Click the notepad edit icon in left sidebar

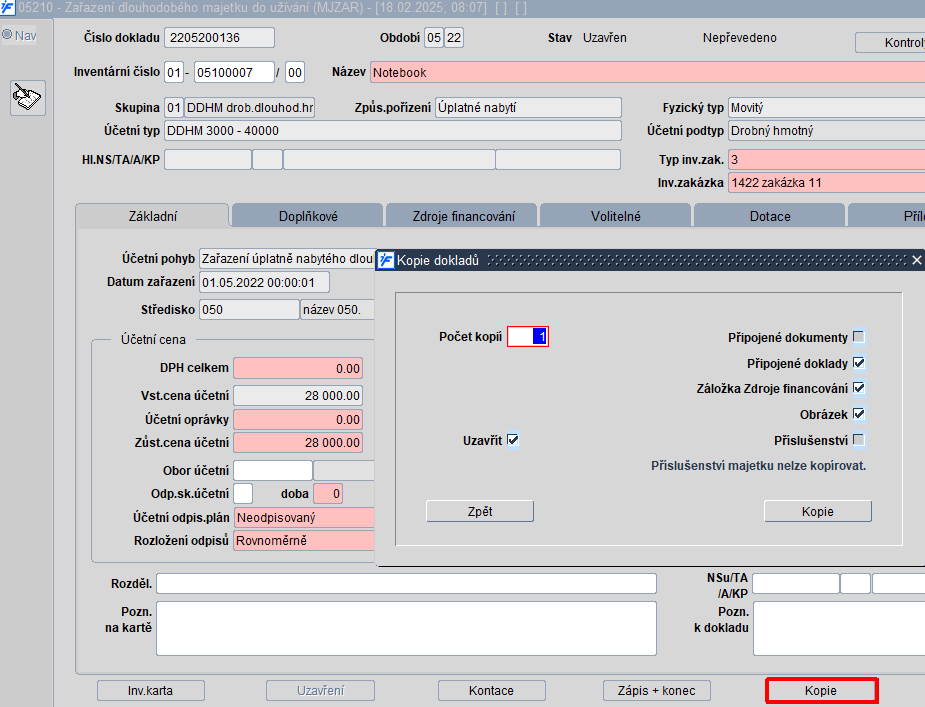(27, 98)
